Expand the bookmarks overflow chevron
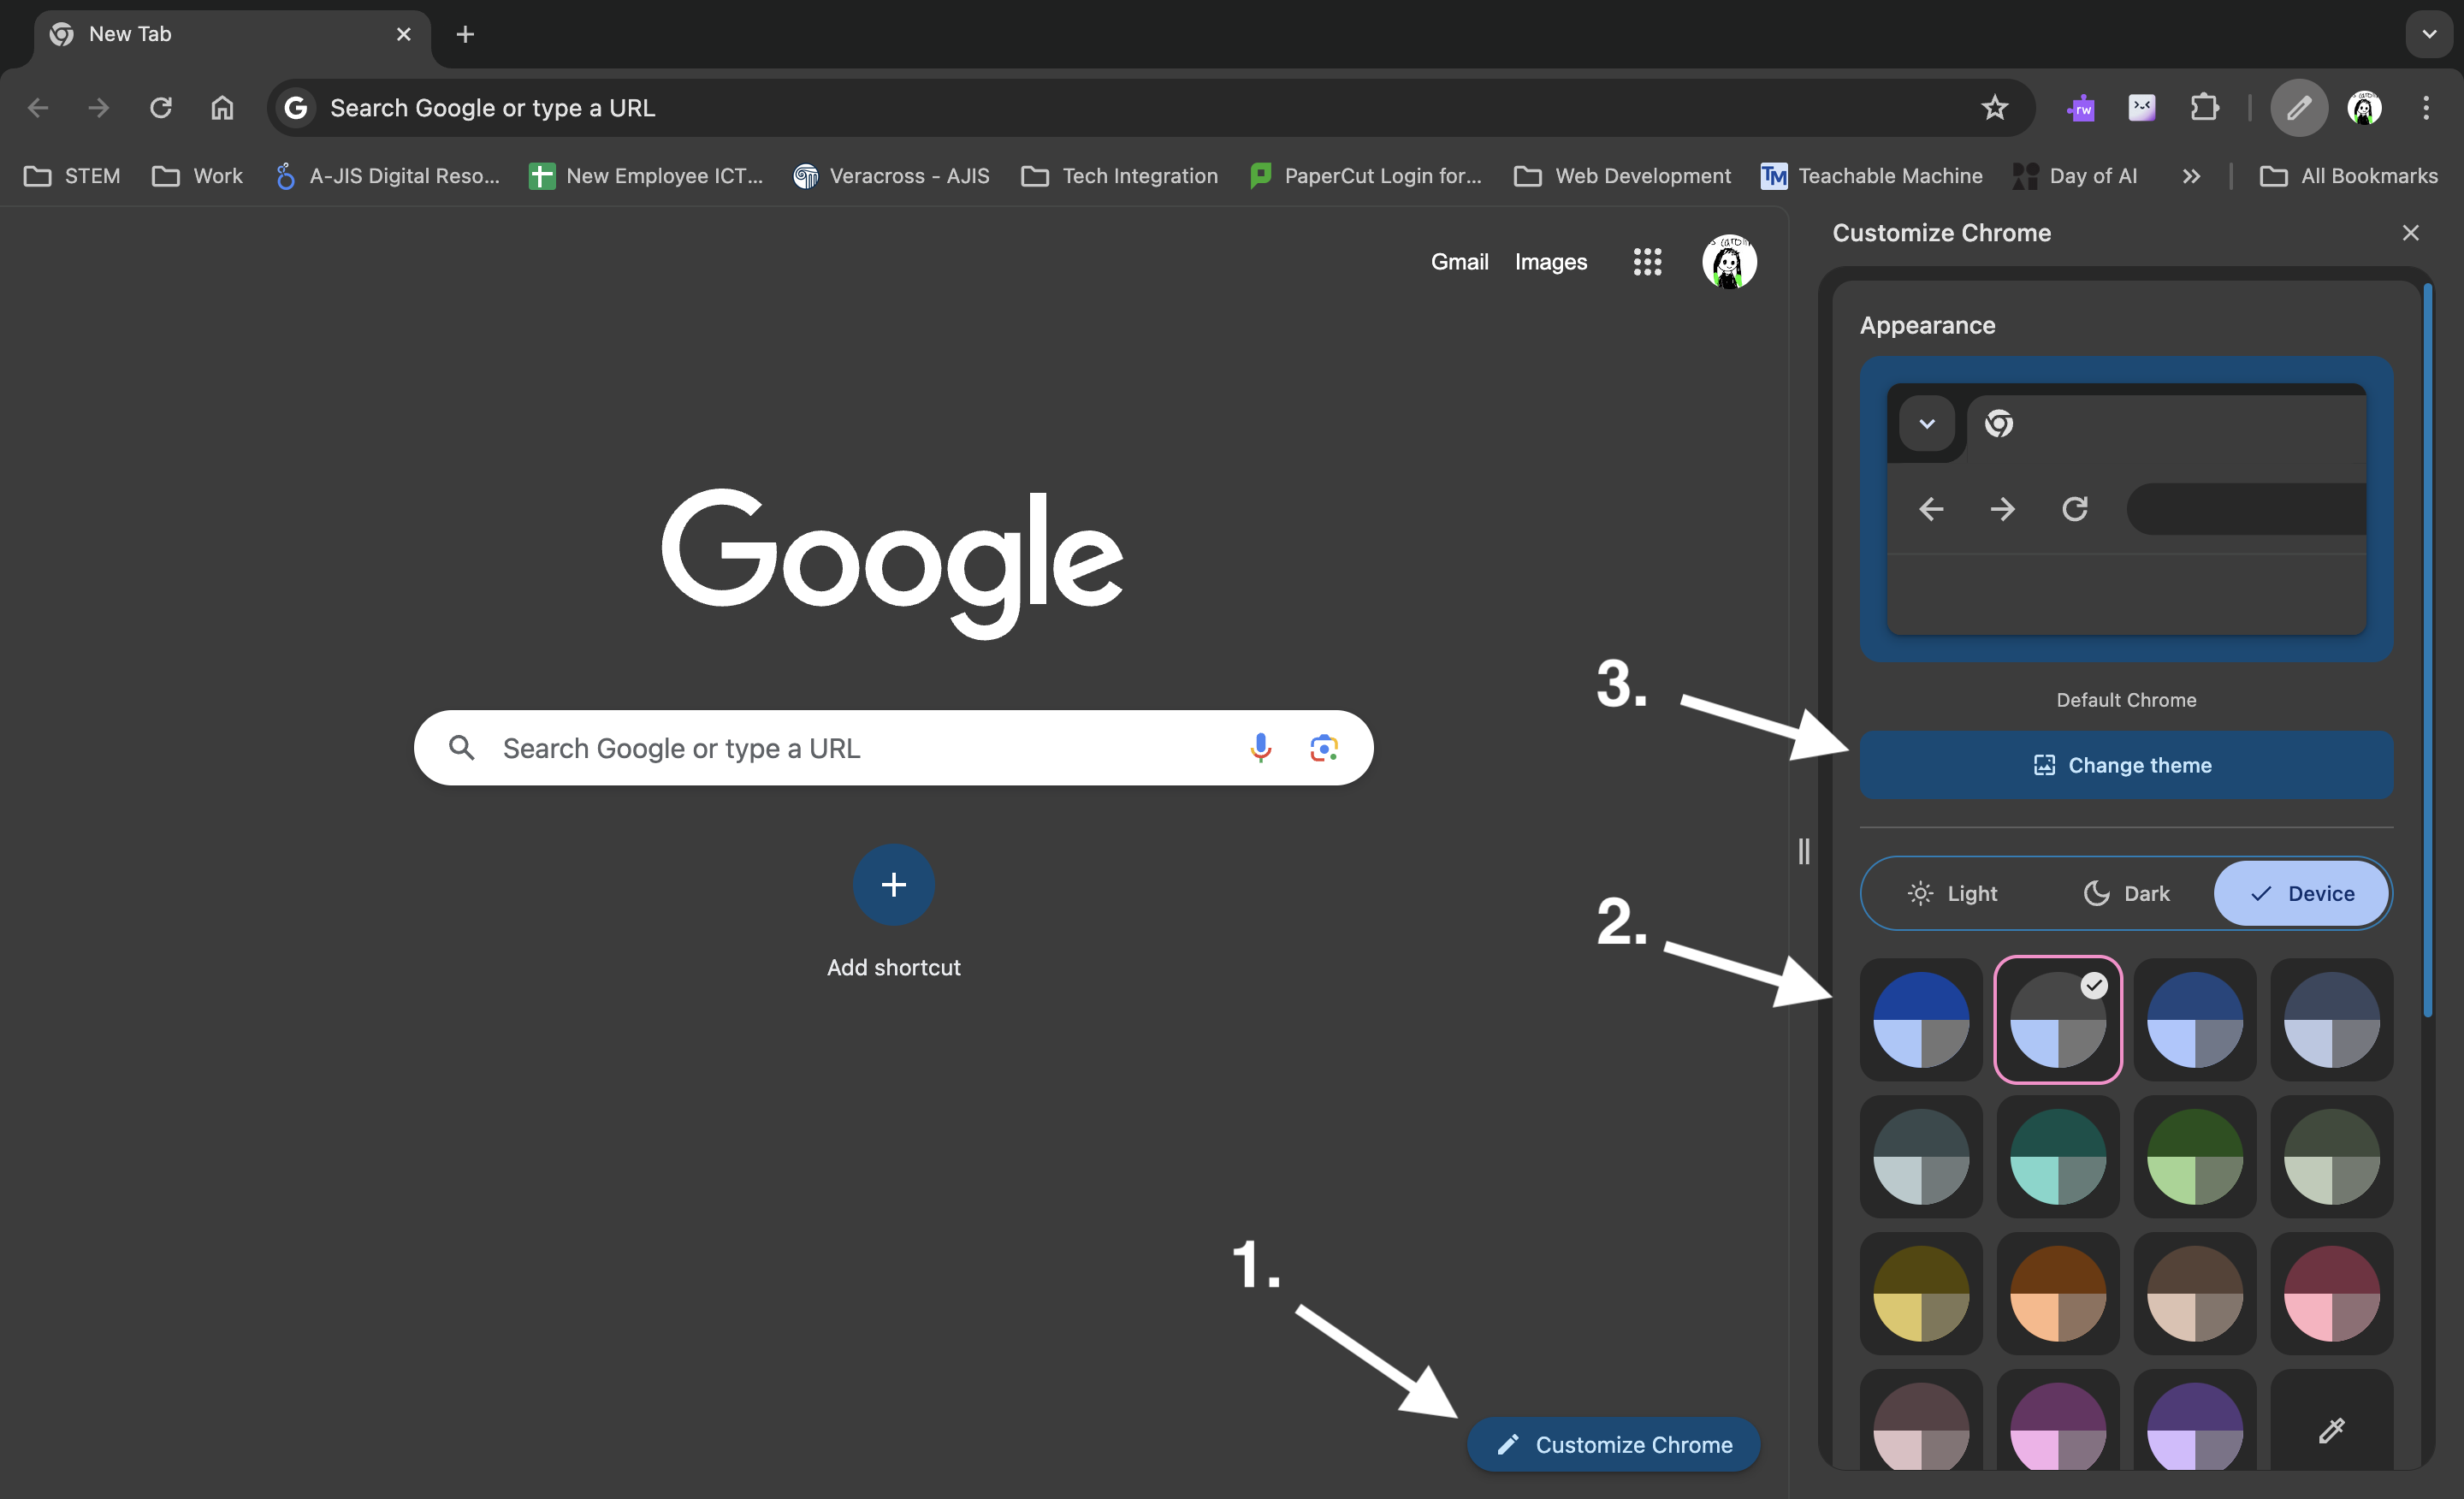The height and width of the screenshot is (1499, 2464). (x=2190, y=175)
